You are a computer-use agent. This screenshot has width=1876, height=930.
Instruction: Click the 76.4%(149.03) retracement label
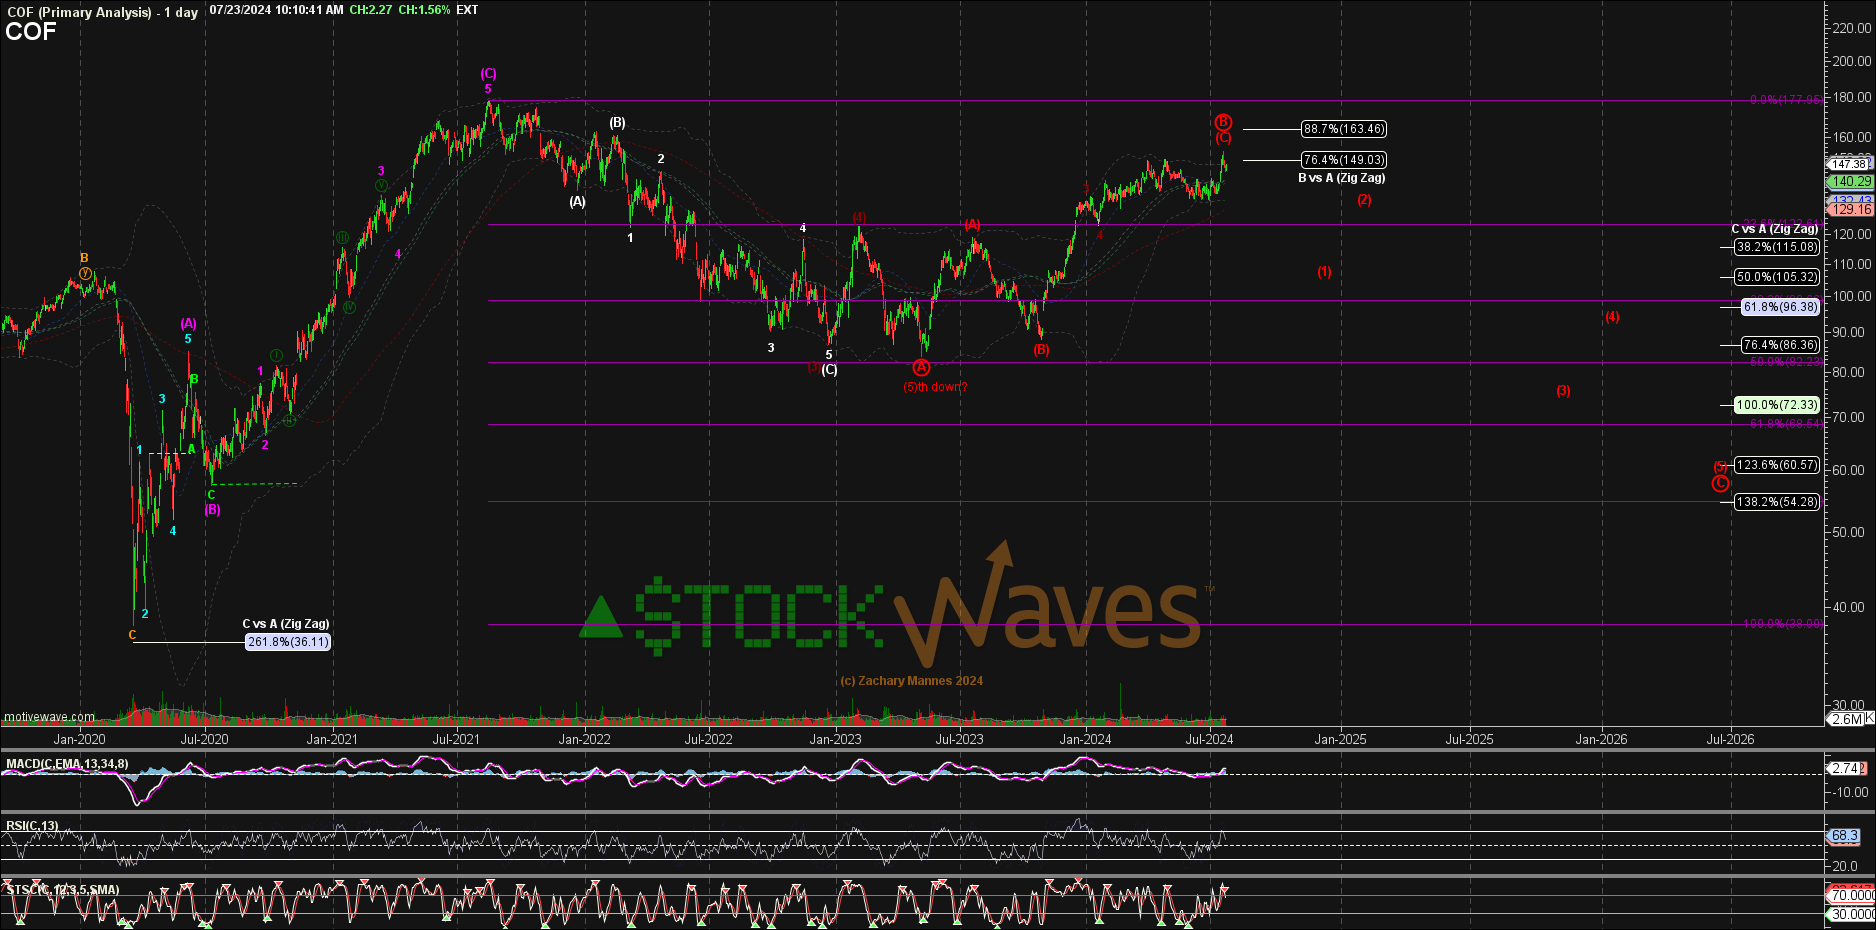(x=1344, y=160)
